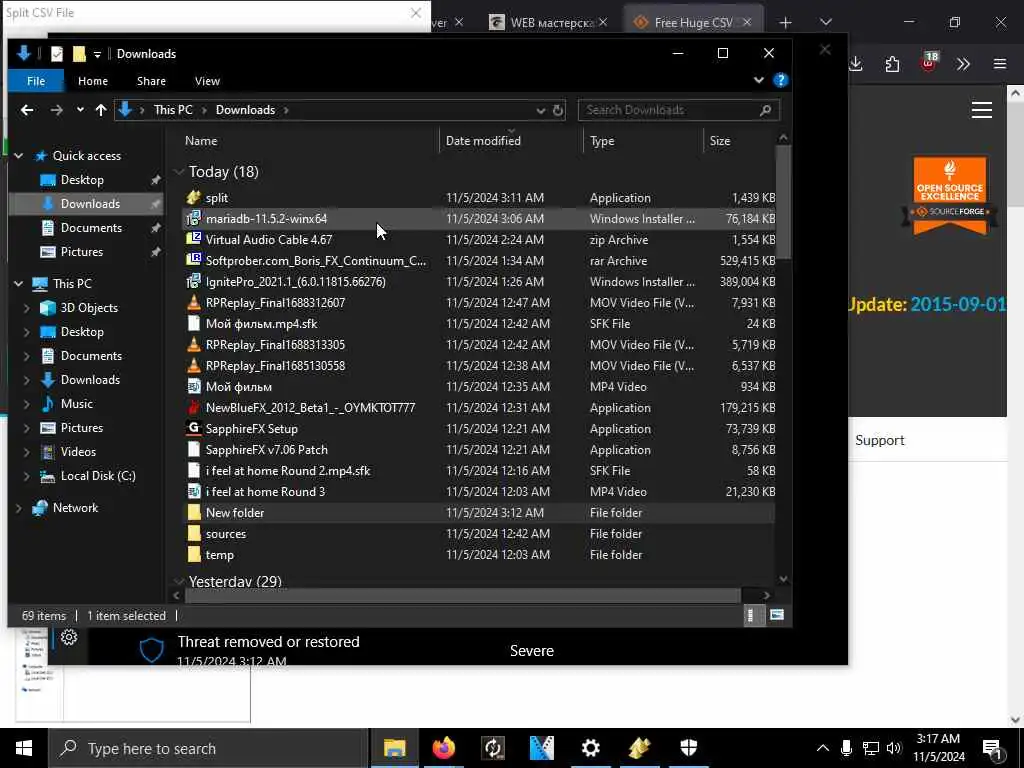Open a new Firefox tab

[785, 23]
